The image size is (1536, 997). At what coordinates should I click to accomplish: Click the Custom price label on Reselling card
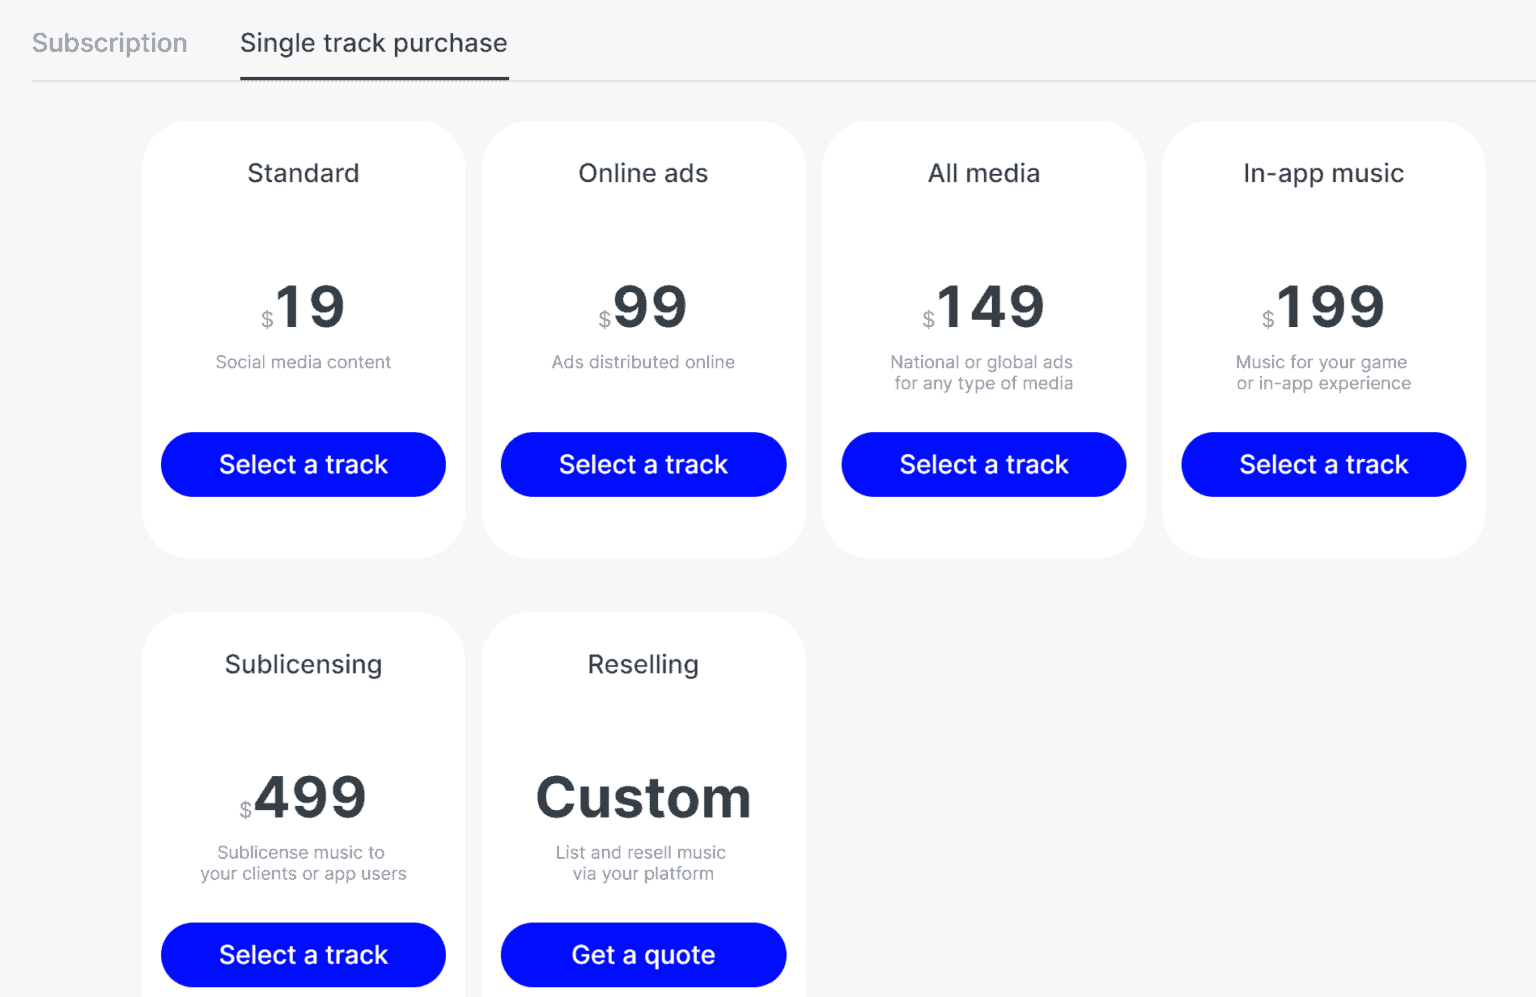643,798
